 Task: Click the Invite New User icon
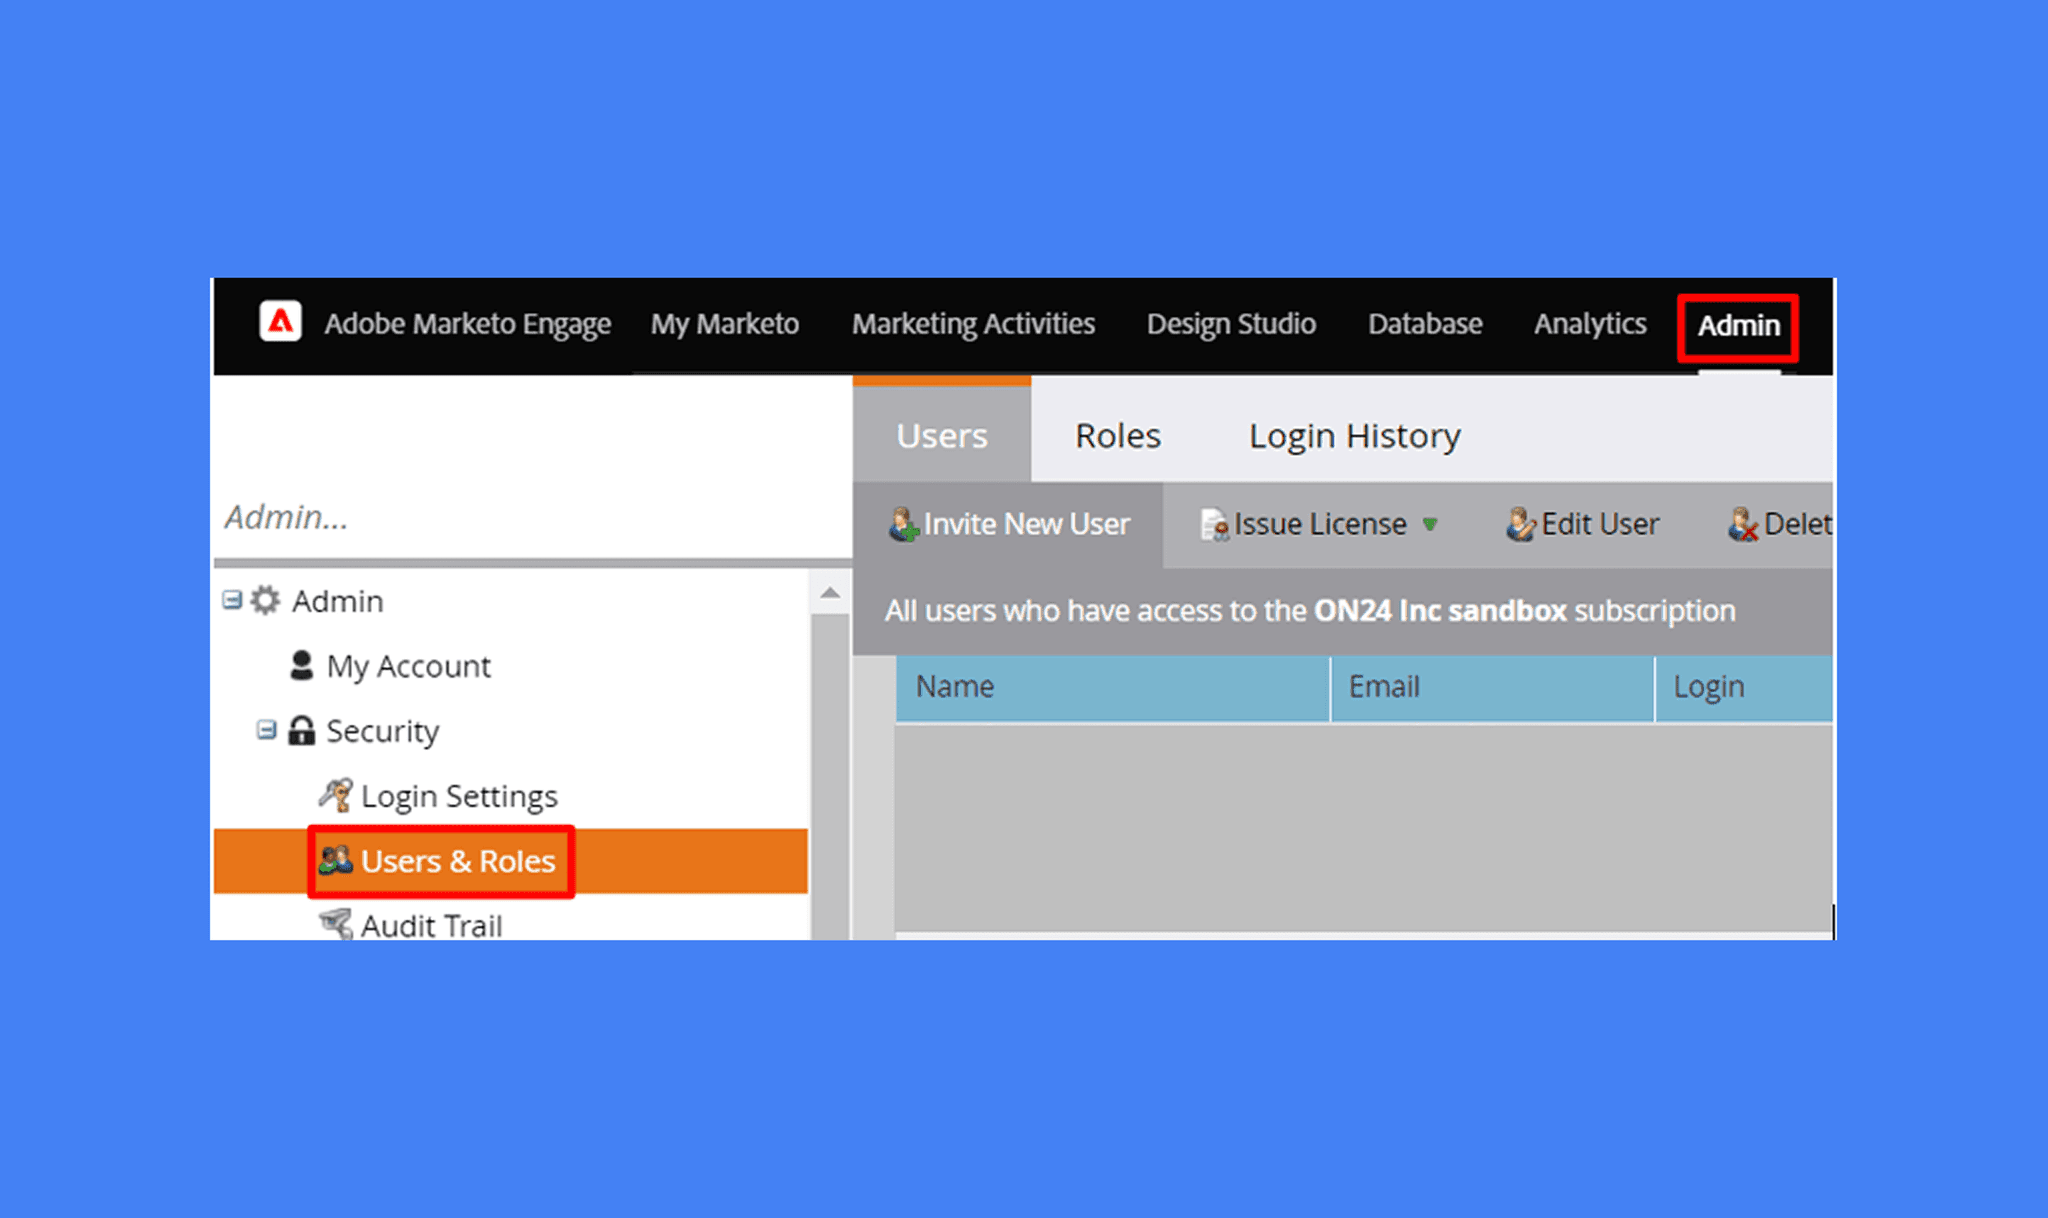pyautogui.click(x=903, y=524)
